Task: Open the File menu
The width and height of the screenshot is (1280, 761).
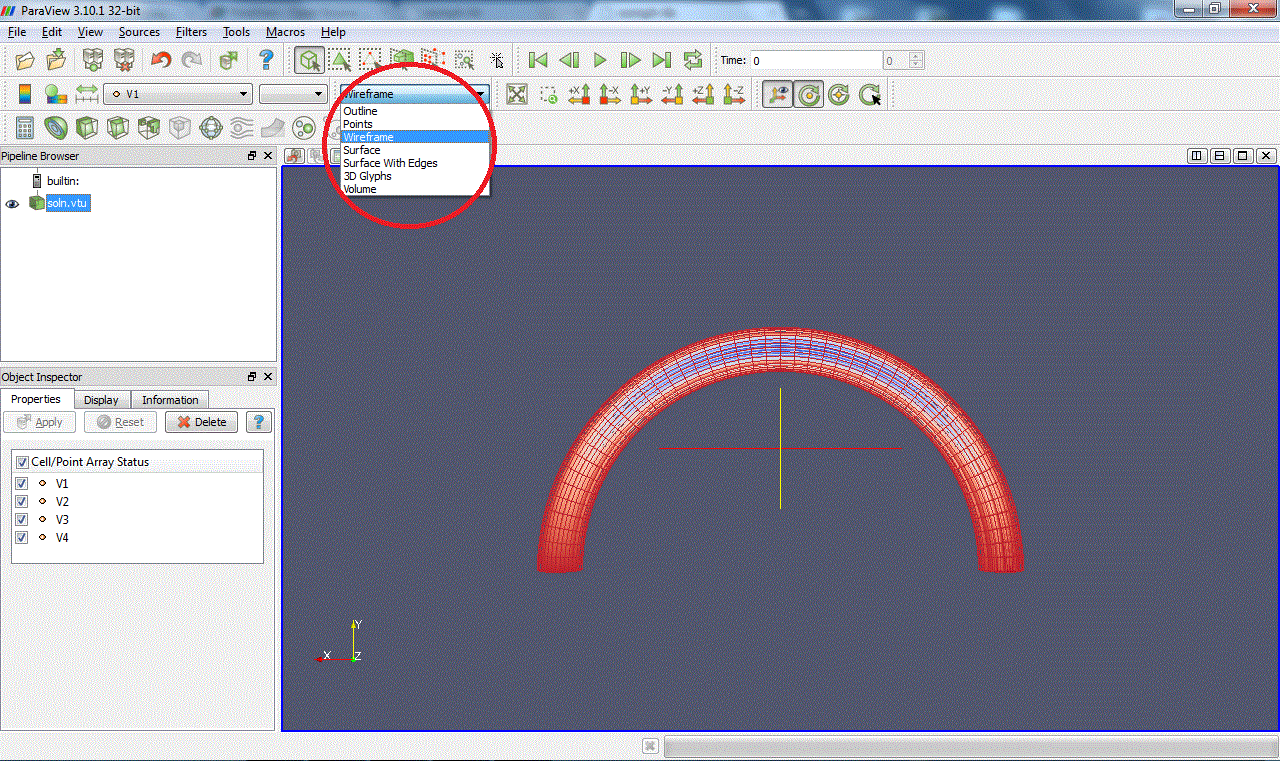Action: [17, 32]
